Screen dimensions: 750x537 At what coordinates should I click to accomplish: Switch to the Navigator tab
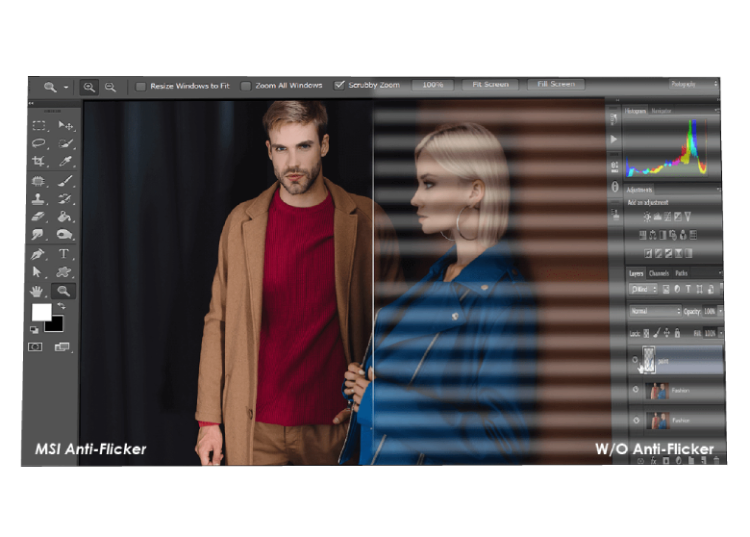click(662, 111)
